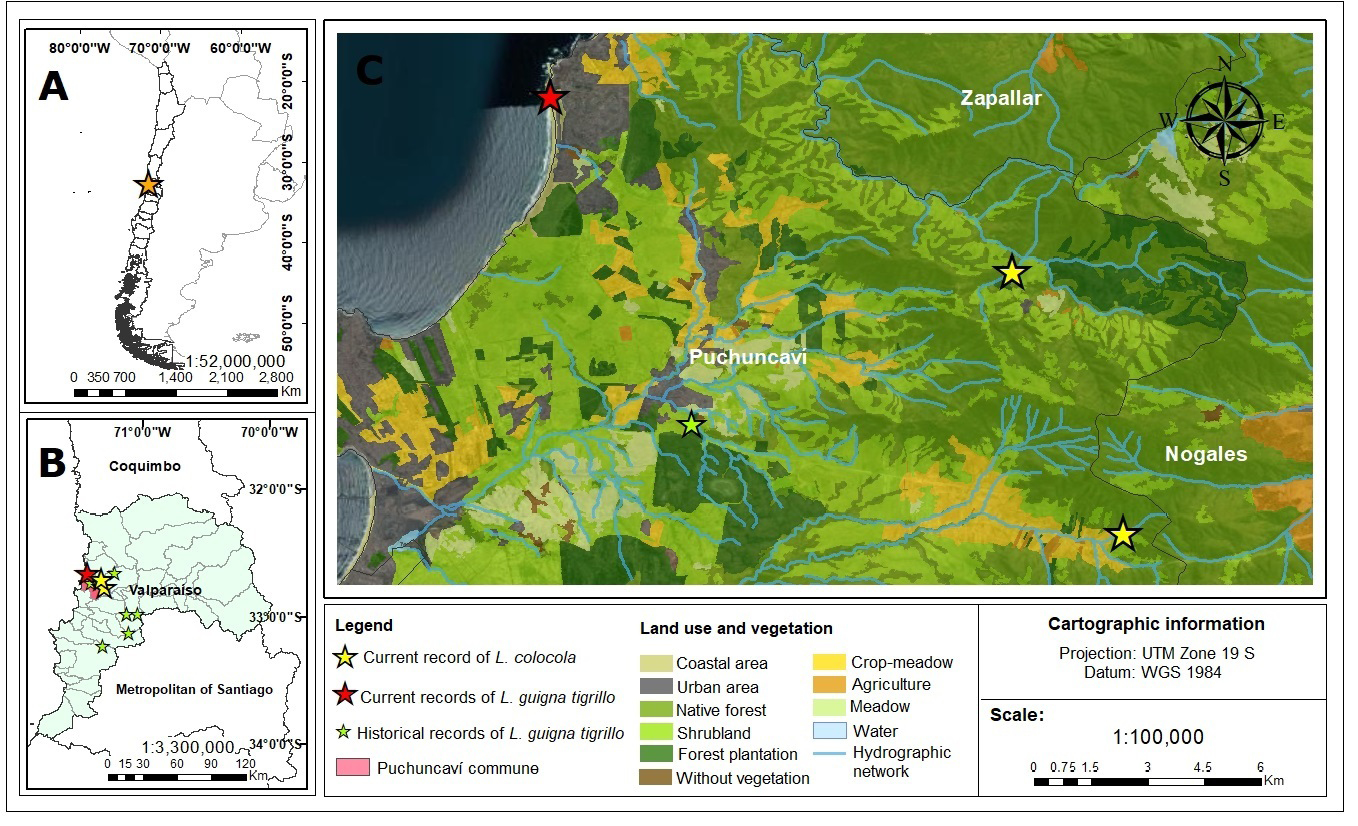Click the 1:3,300,000 scale text
This screenshot has width=1358, height=826.
point(187,747)
